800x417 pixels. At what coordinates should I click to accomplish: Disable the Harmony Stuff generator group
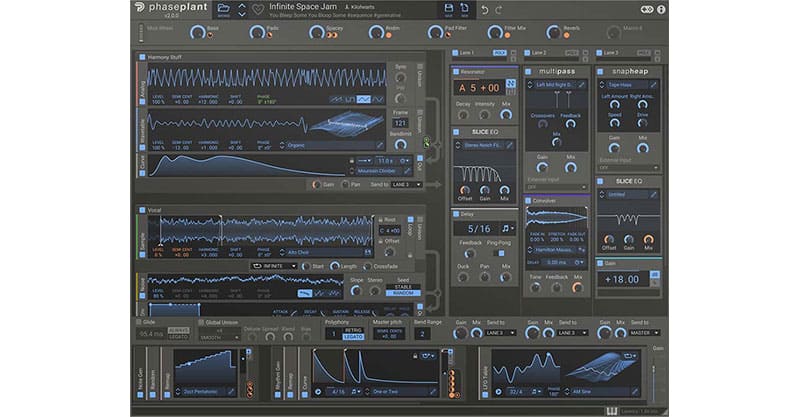(142, 57)
